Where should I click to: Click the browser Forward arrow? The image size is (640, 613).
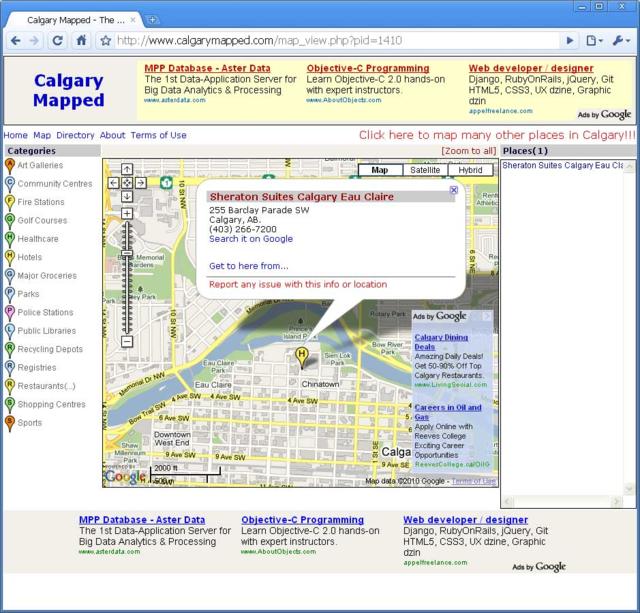tap(34, 40)
